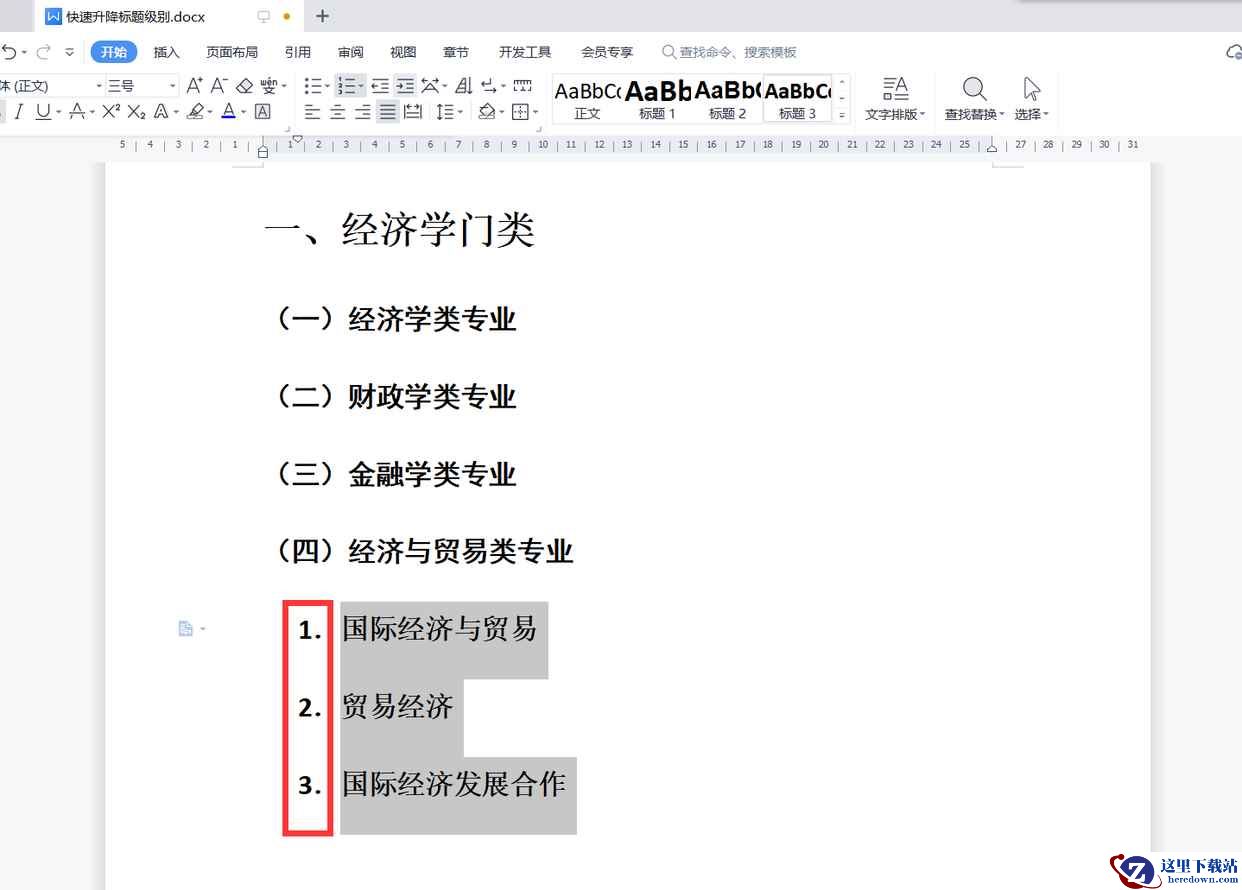Click the font color A swatch
This screenshot has height=890, width=1242.
tap(228, 112)
